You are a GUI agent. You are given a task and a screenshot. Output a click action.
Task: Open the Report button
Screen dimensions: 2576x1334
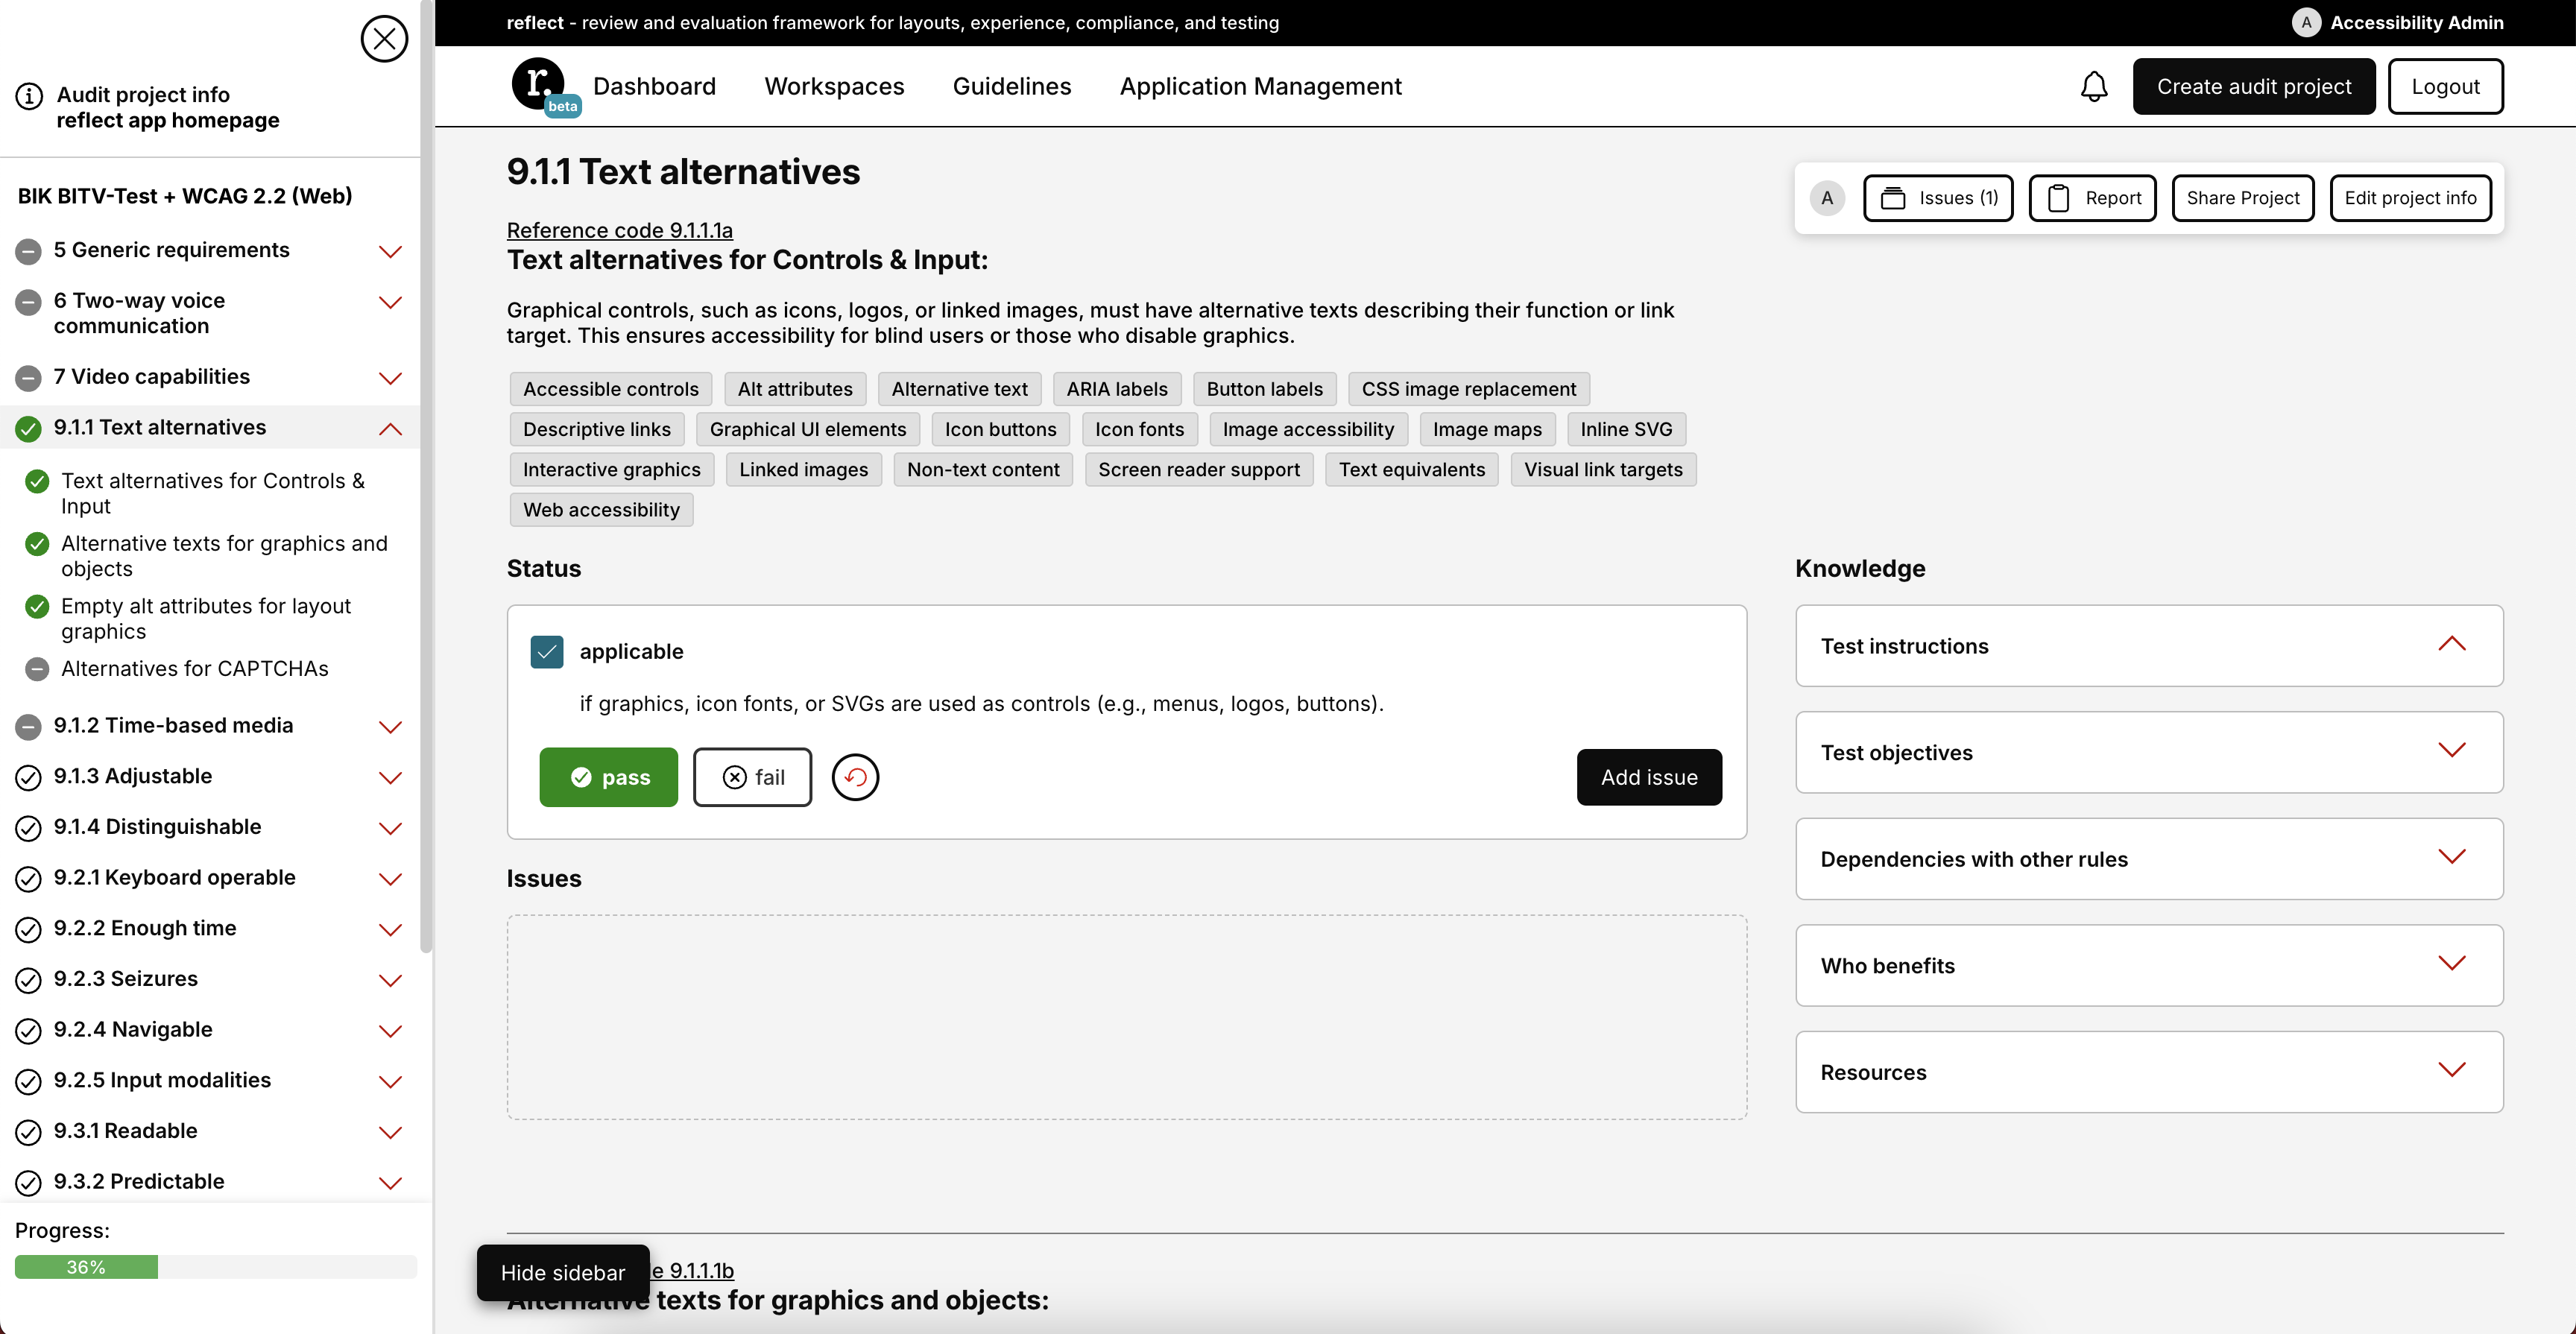coord(2092,198)
